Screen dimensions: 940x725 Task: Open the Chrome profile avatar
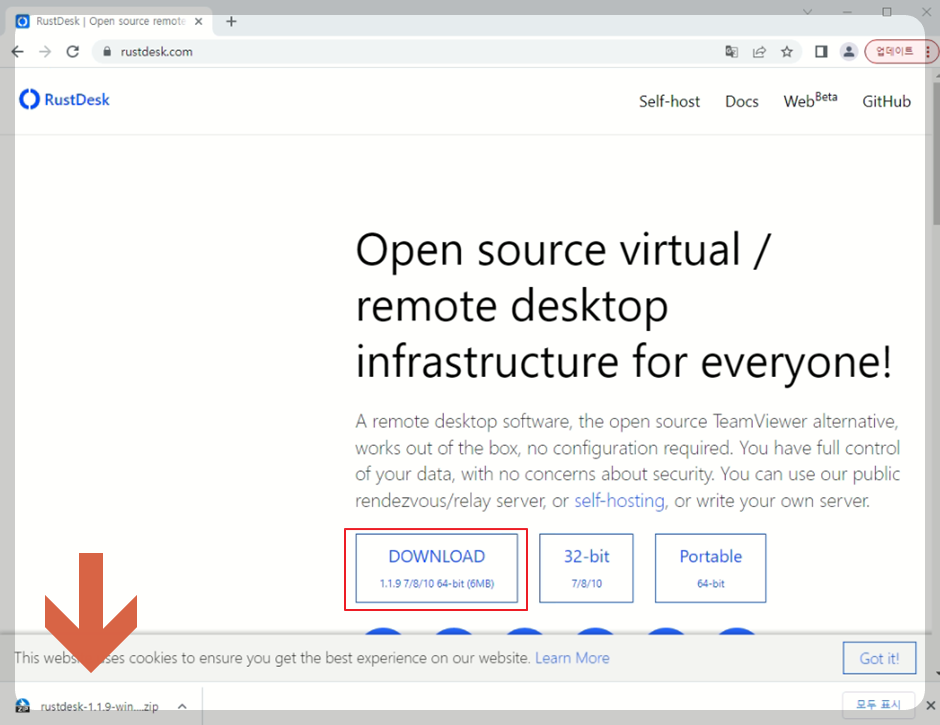pos(848,52)
